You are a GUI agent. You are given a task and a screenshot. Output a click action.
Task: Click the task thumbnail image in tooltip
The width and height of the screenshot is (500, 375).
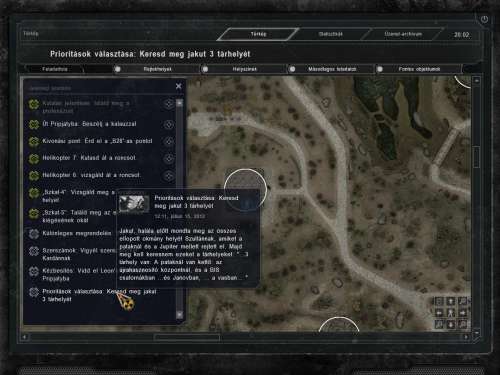[x=134, y=203]
